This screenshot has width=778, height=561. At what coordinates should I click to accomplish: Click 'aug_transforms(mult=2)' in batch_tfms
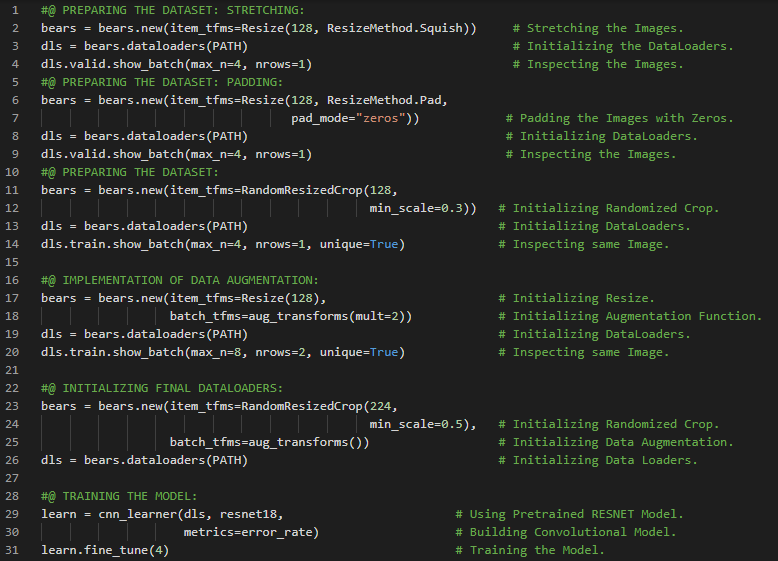coord(329,316)
